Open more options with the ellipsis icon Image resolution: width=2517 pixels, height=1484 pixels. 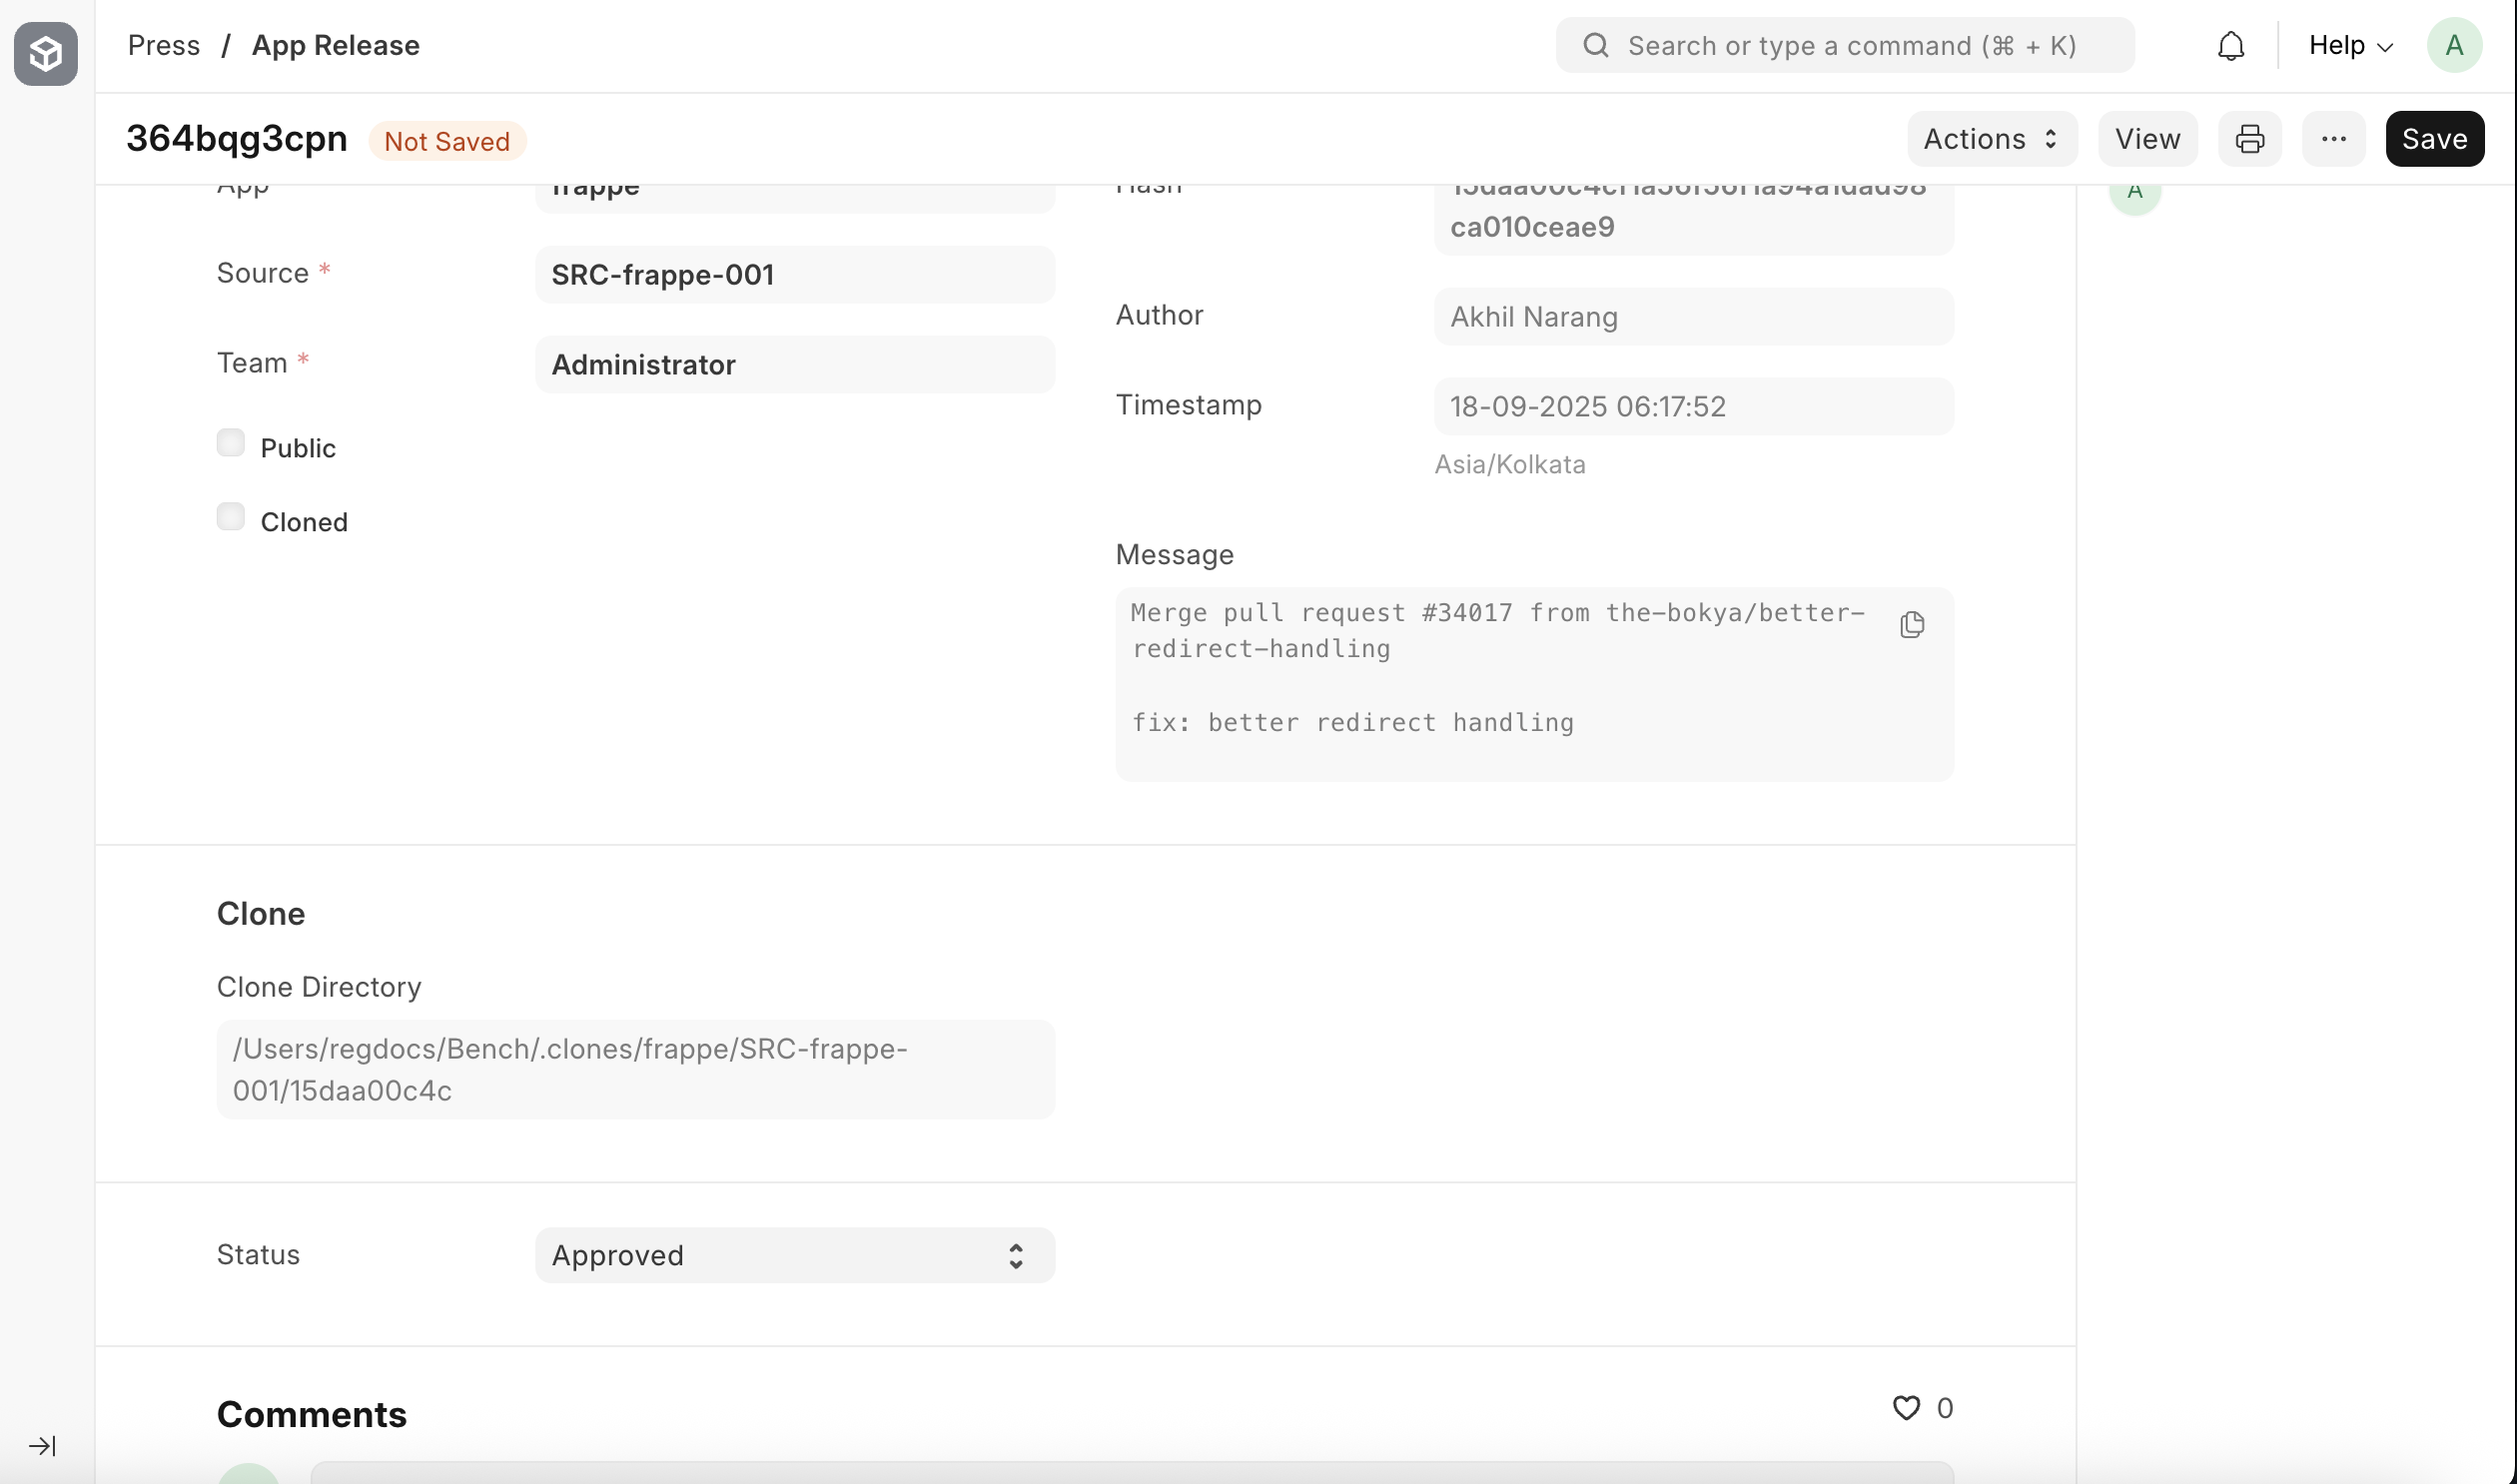pos(2333,139)
